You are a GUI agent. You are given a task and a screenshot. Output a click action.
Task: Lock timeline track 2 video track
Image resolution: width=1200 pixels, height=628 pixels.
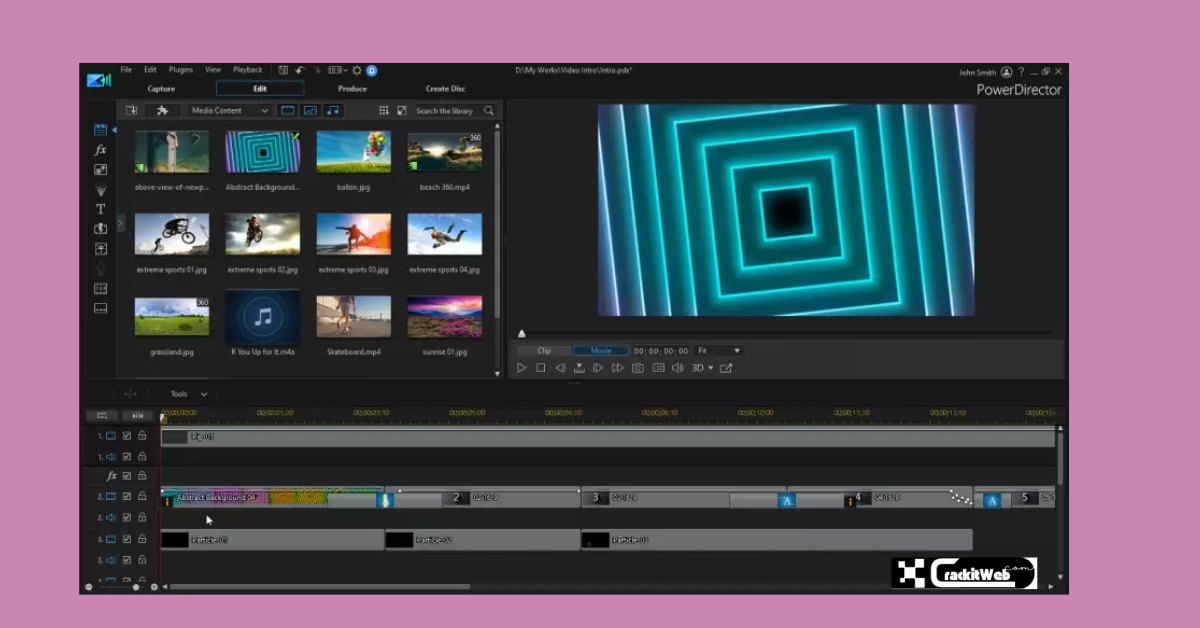point(140,497)
